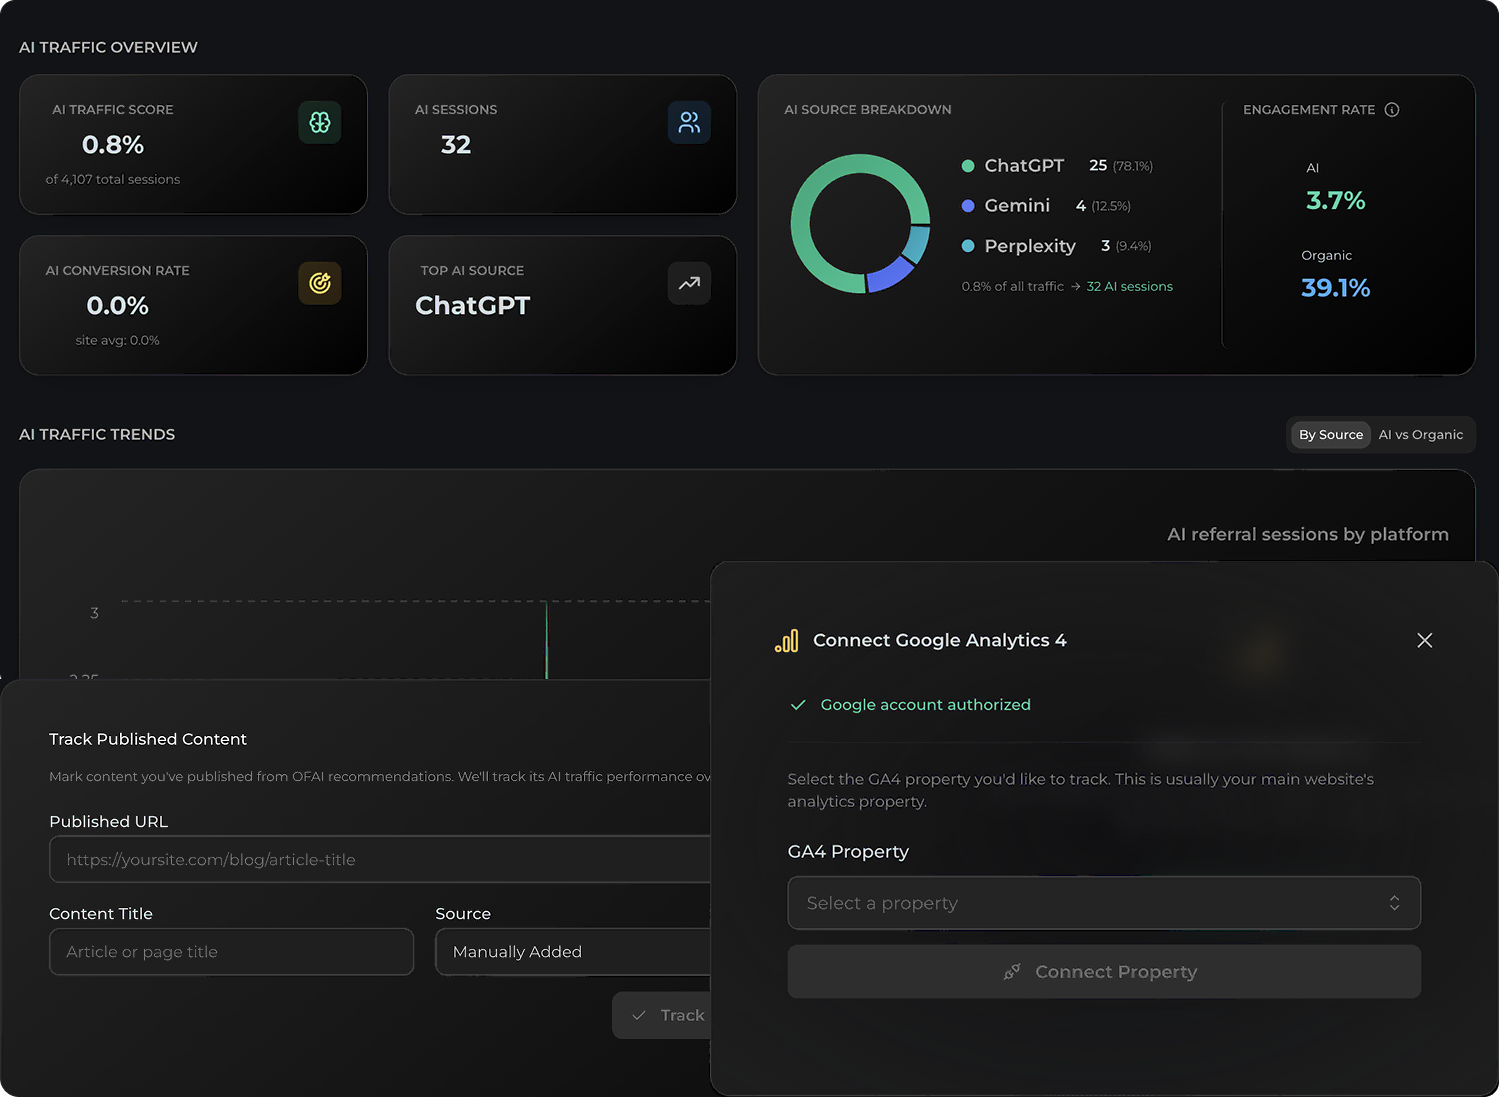Close the Connect Google Analytics 4 dialog
Image resolution: width=1499 pixels, height=1097 pixels.
(x=1425, y=640)
